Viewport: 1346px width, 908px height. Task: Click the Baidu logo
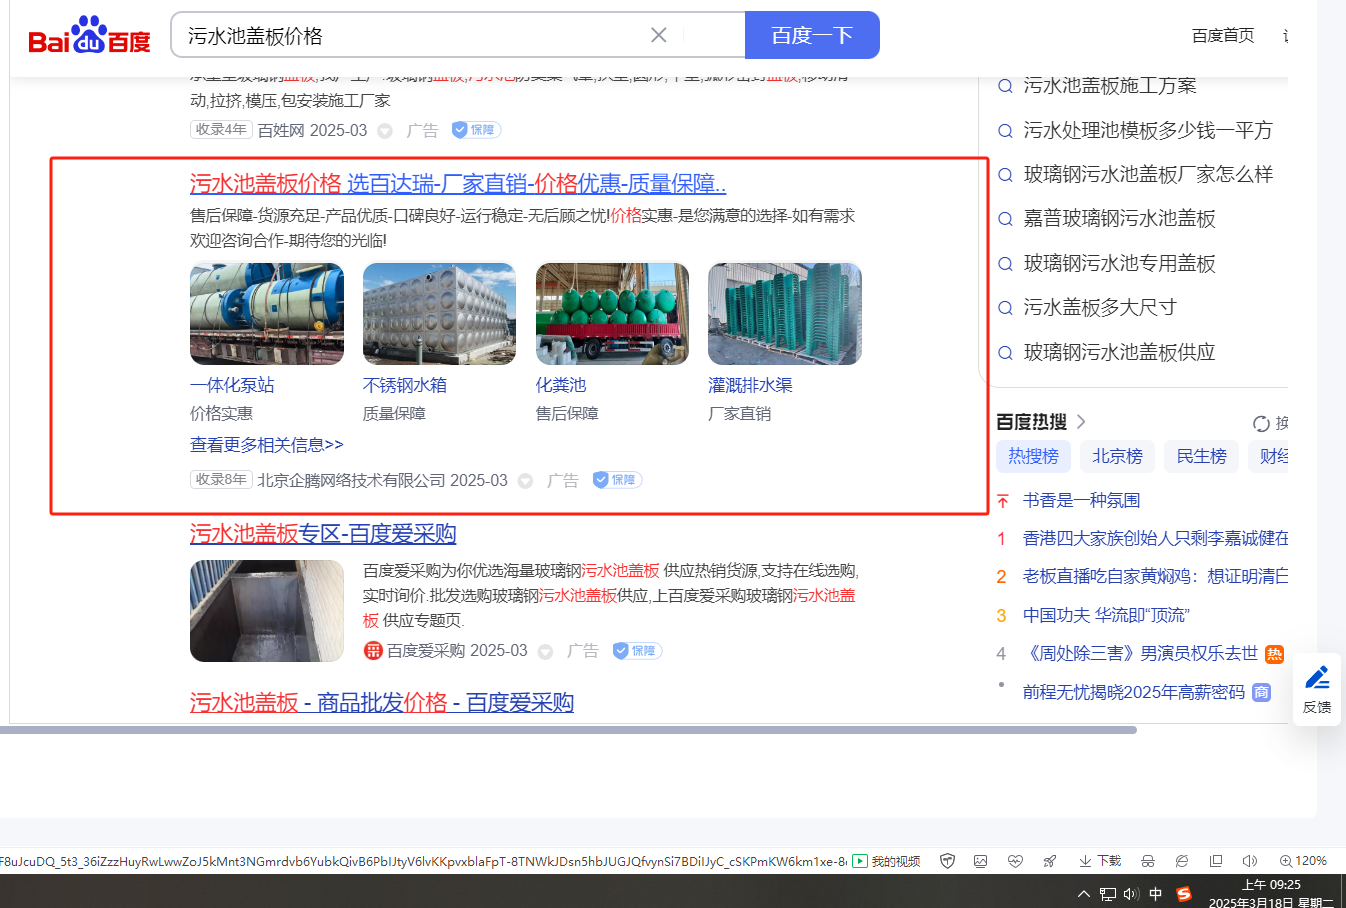[89, 36]
